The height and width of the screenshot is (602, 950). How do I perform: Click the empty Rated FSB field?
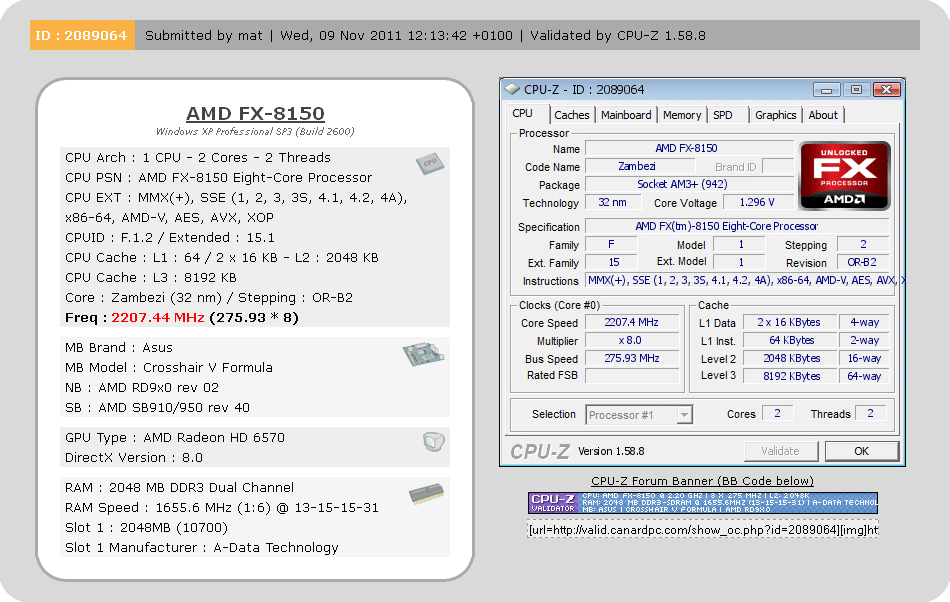(x=631, y=375)
